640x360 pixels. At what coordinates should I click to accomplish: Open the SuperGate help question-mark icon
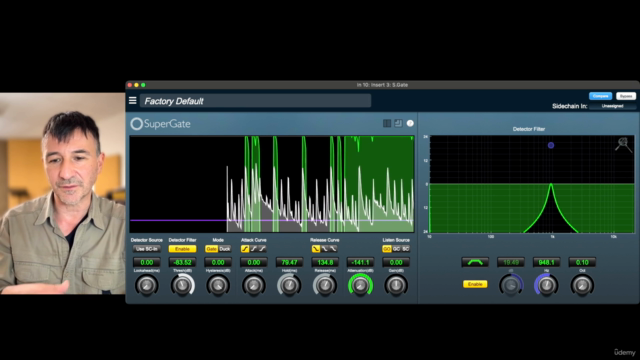[x=410, y=123]
